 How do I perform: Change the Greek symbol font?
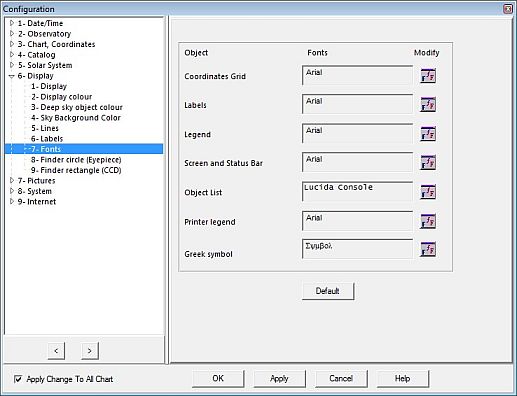428,249
